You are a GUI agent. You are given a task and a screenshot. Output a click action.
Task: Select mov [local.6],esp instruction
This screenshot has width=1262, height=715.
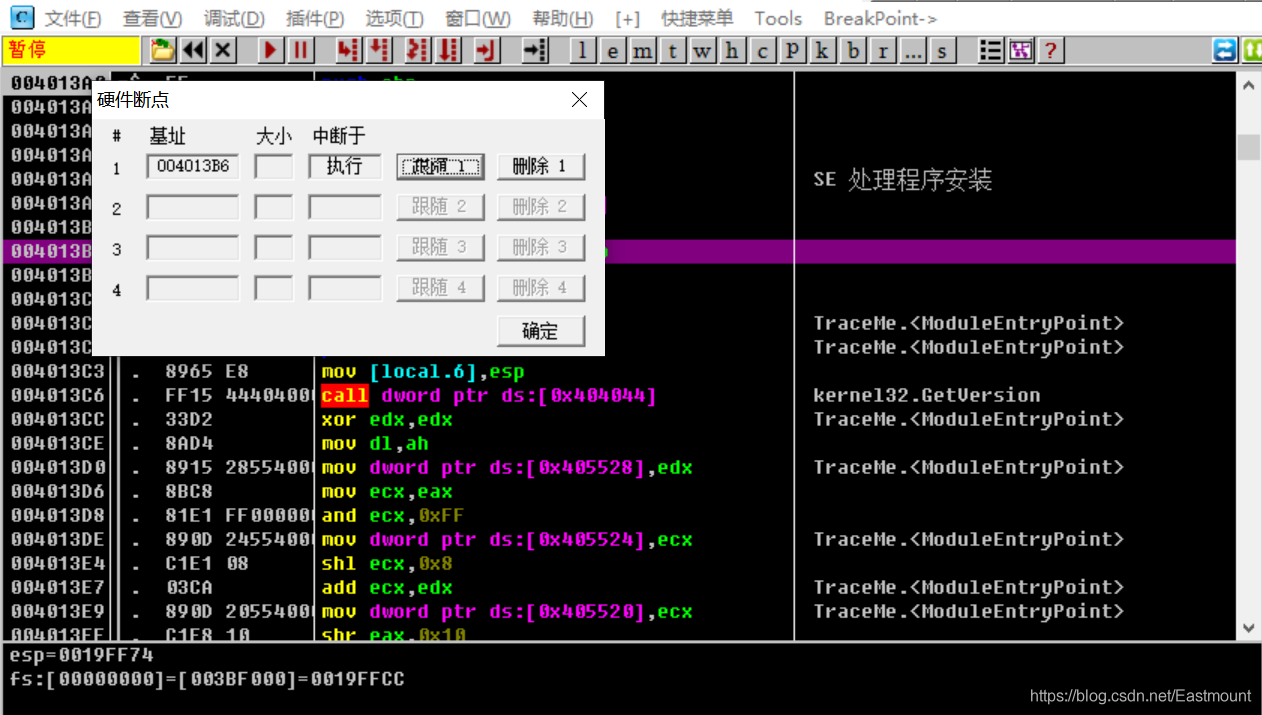point(423,371)
